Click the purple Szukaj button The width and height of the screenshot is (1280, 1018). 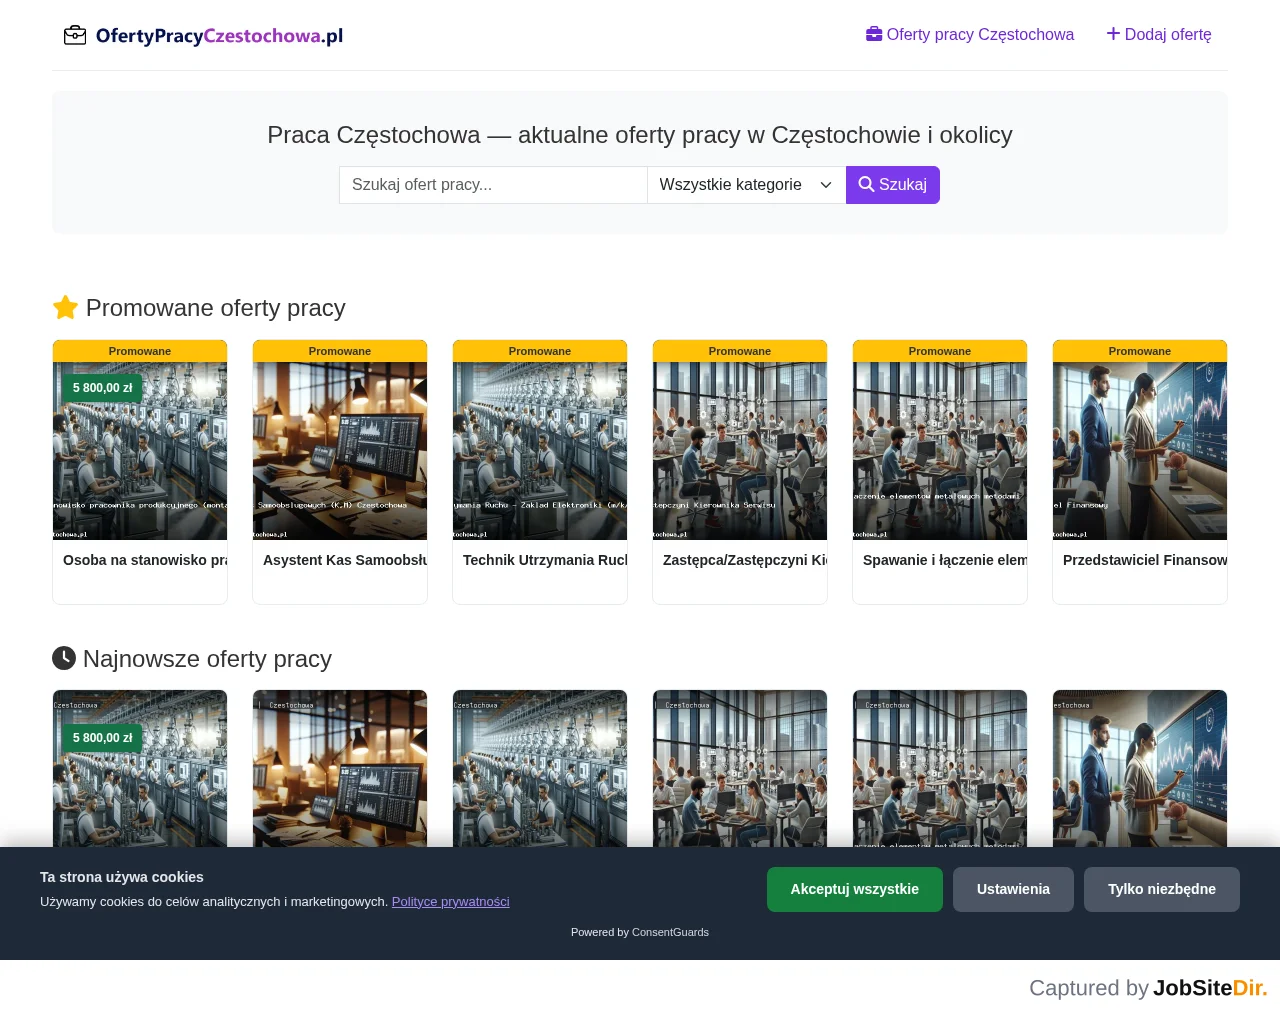(x=893, y=185)
